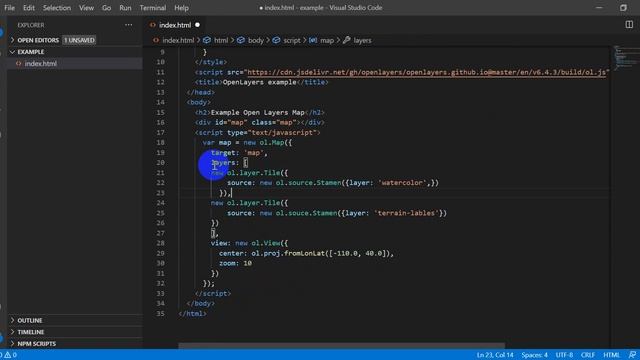Click 'Example Open Layers Map' heading text
Screen dimensions: 640x360
(258, 113)
